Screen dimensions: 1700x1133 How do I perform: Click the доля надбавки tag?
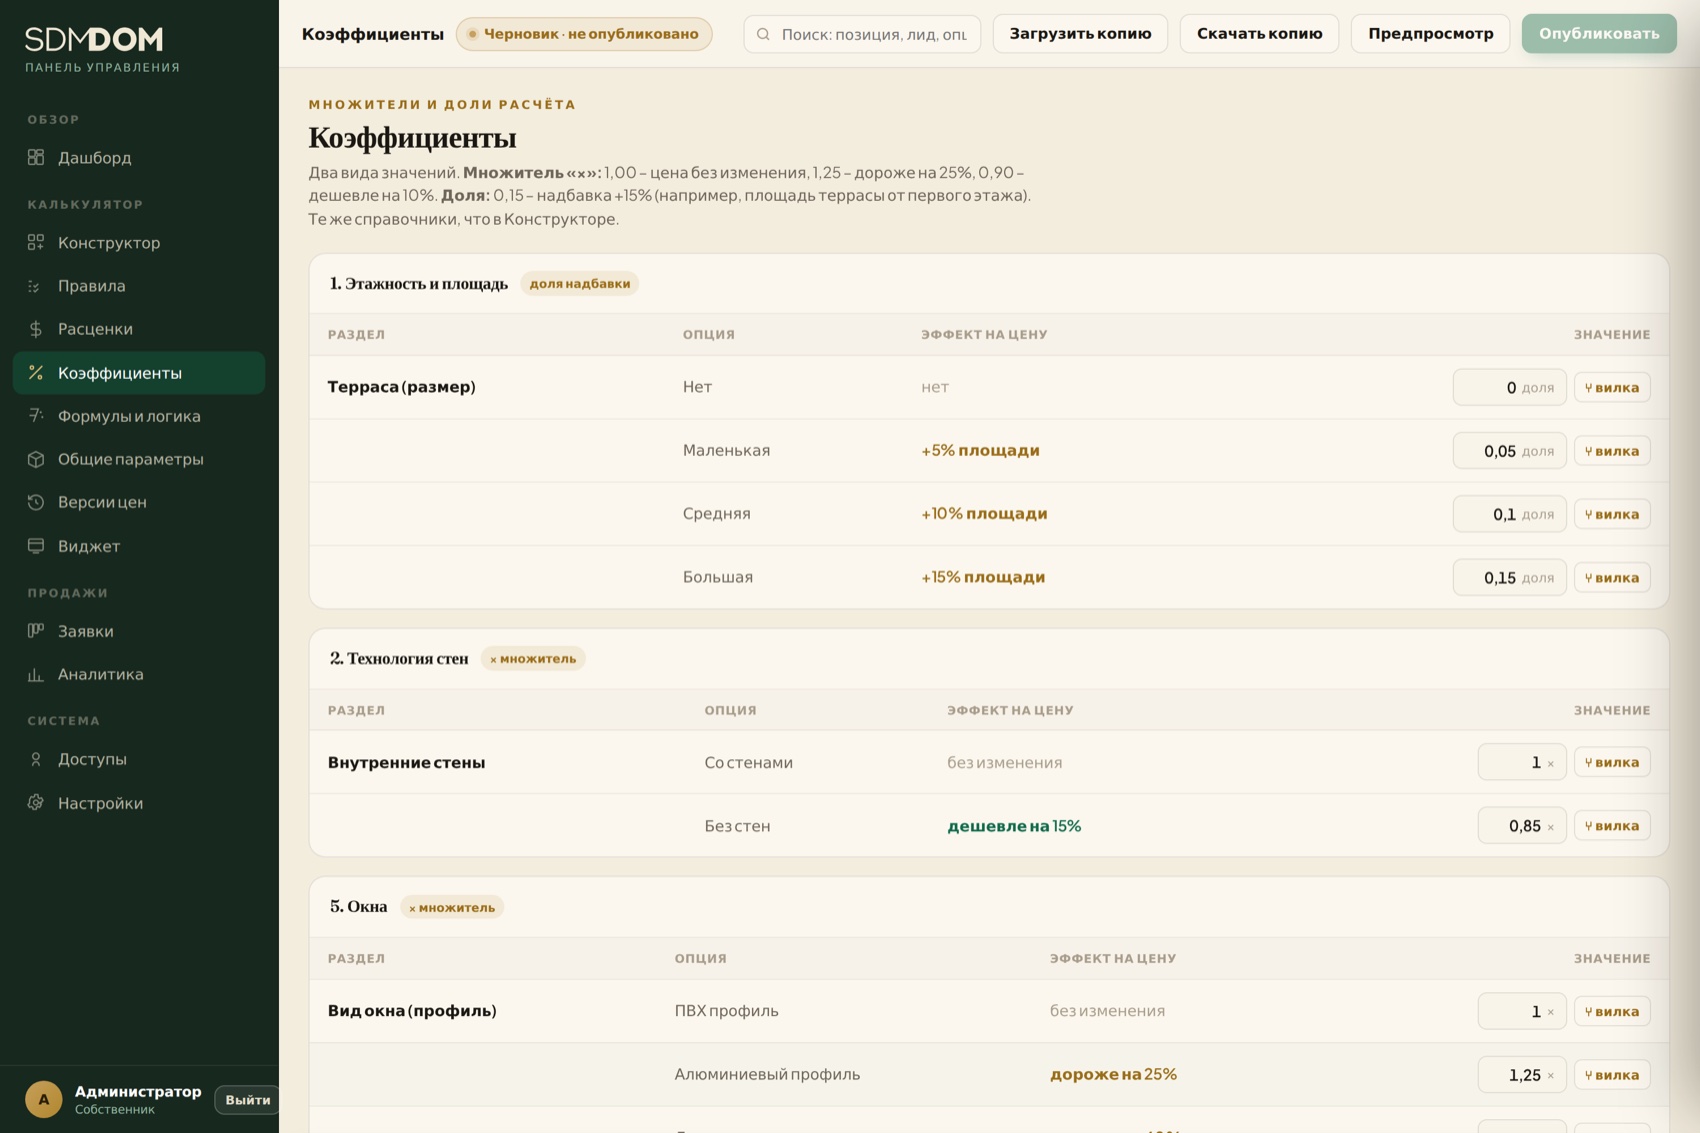point(579,284)
